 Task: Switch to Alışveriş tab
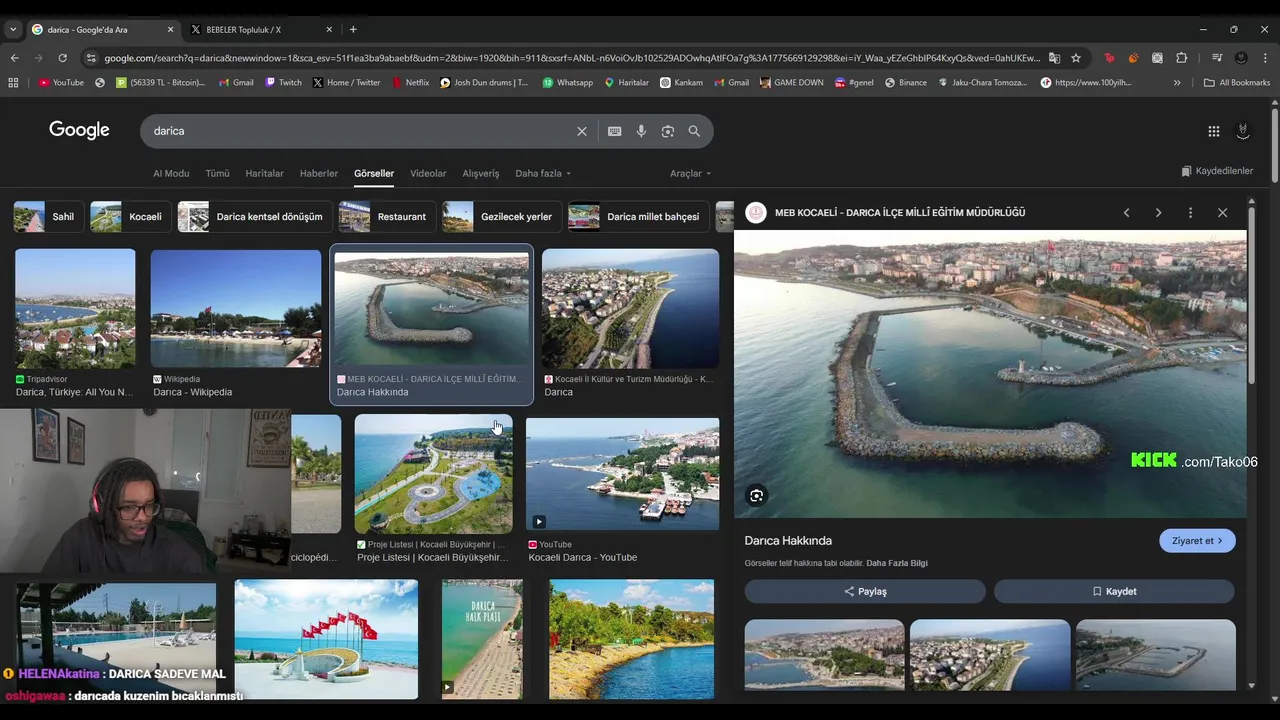(x=480, y=173)
